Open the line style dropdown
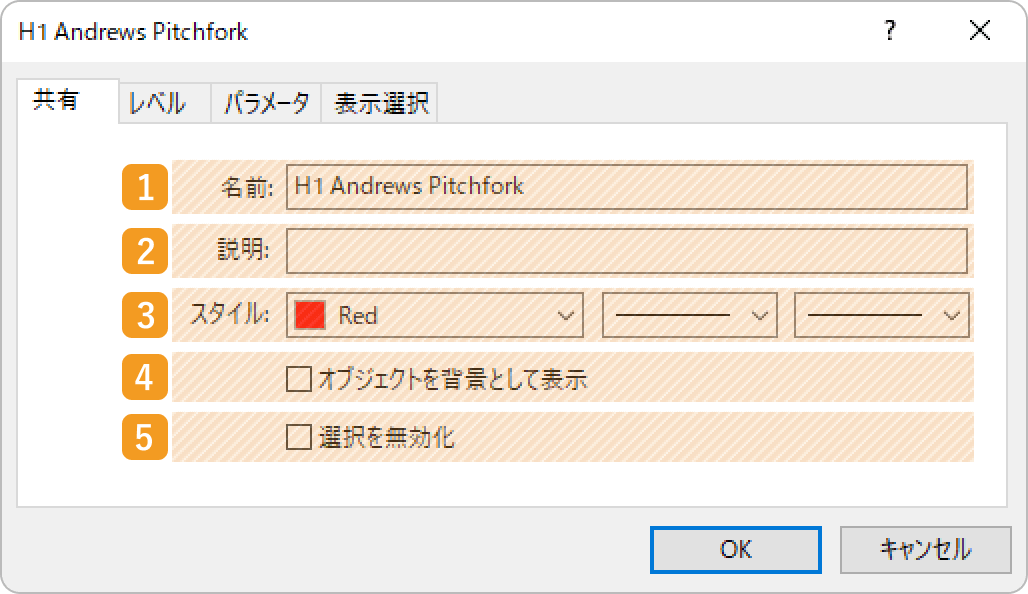Viewport: 1028px width, 594px height. (x=690, y=315)
